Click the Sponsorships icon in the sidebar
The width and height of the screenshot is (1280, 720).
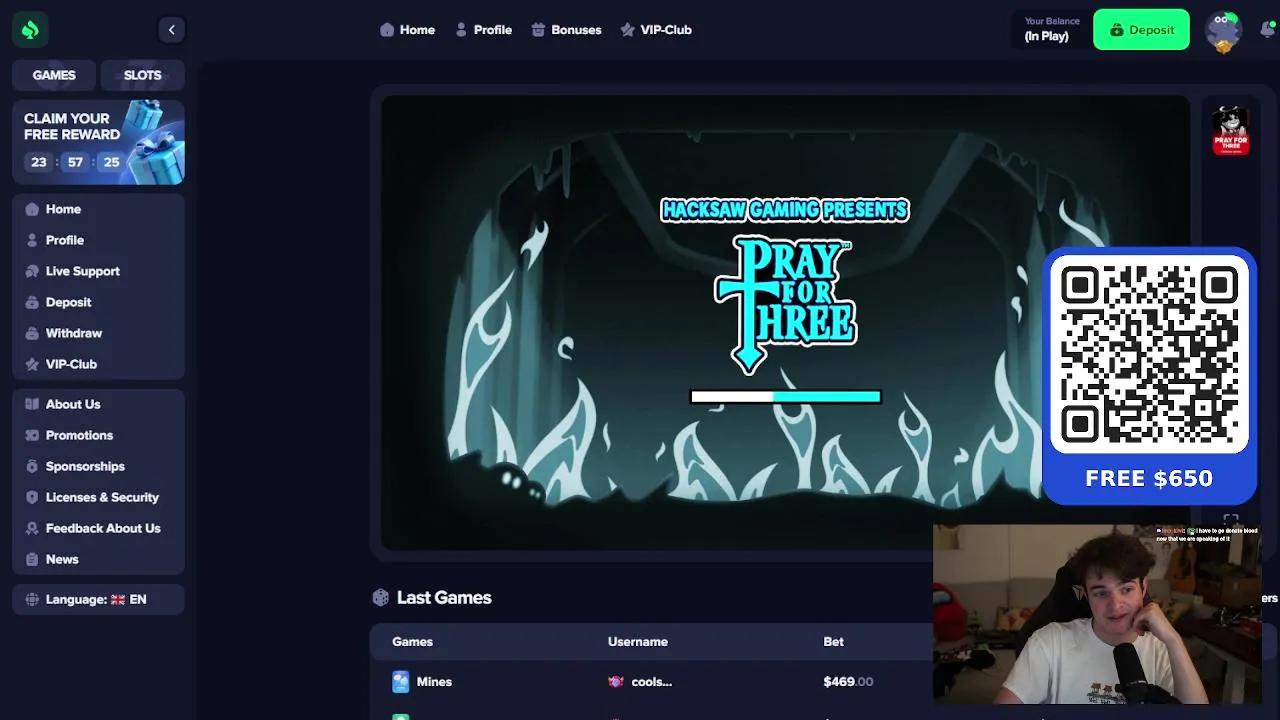(x=32, y=466)
